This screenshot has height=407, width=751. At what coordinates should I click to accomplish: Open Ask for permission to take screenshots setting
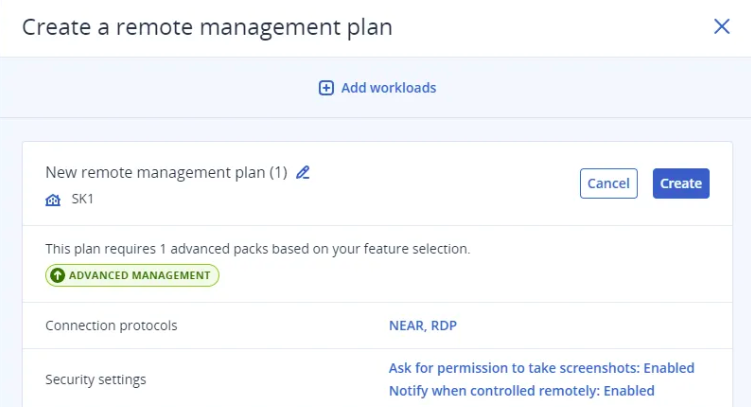pyautogui.click(x=514, y=368)
